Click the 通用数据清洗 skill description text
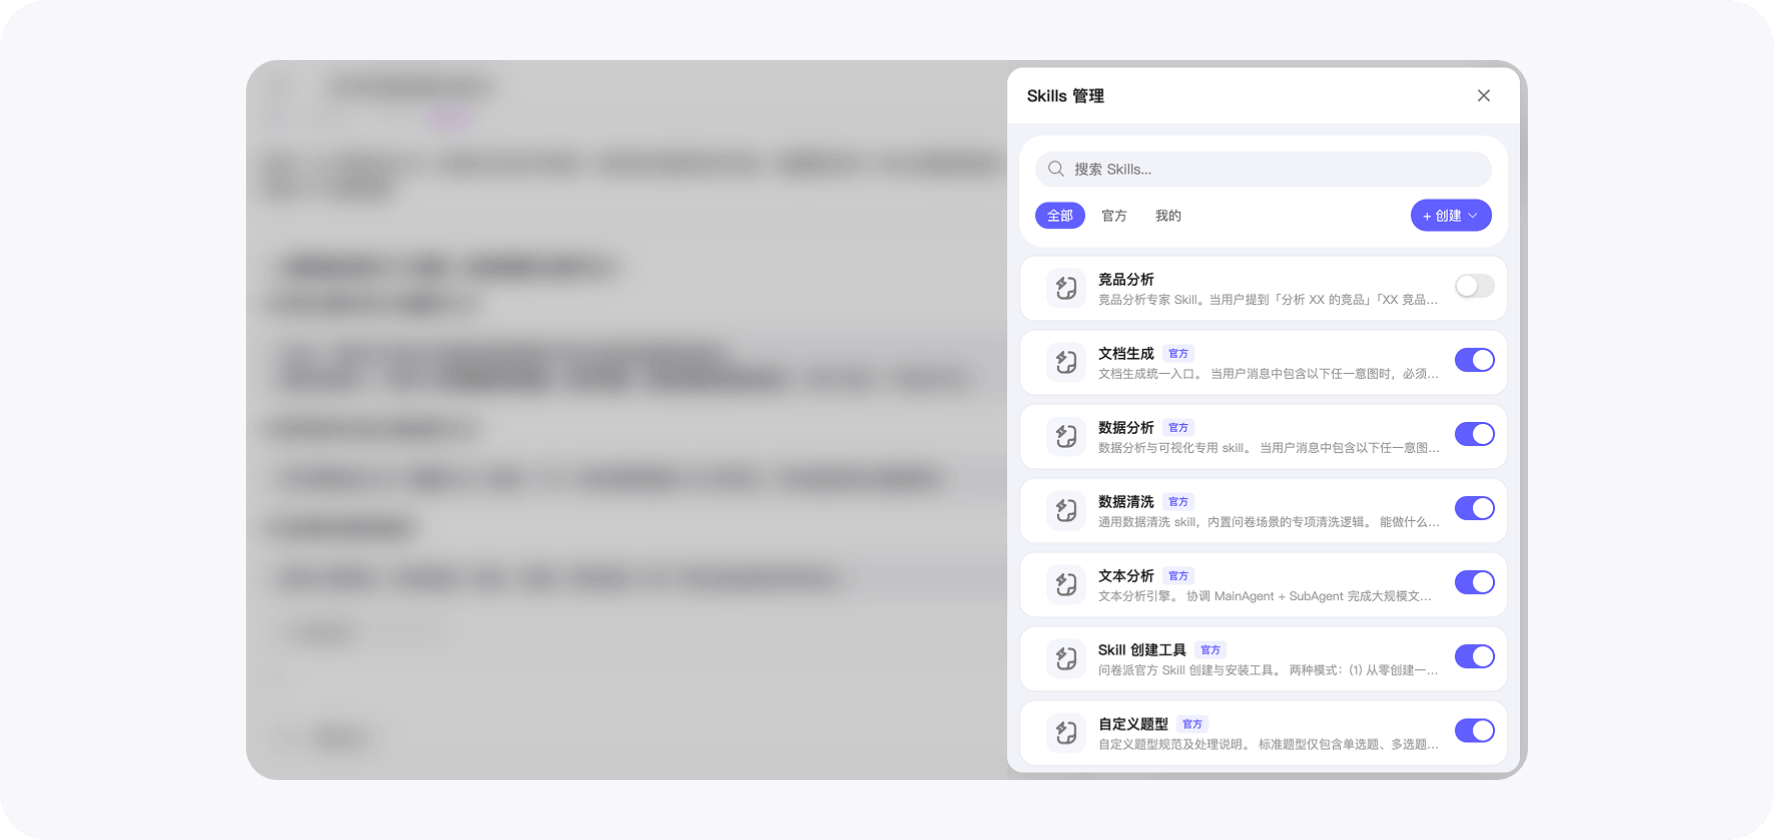The image size is (1774, 840). [x=1269, y=522]
